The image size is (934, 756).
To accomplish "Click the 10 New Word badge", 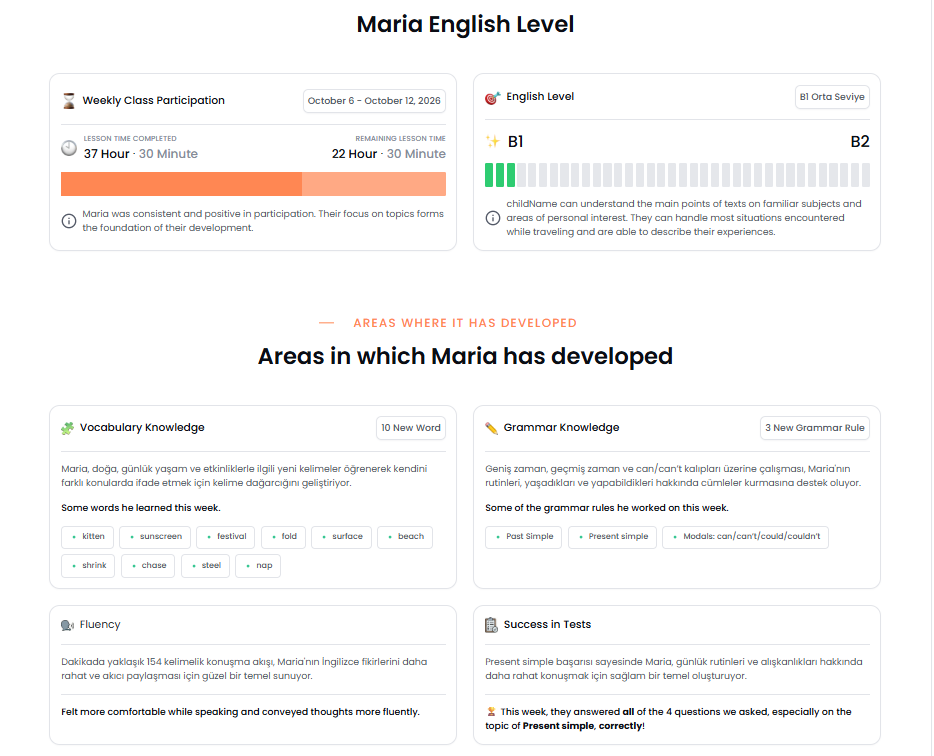I will tap(411, 428).
